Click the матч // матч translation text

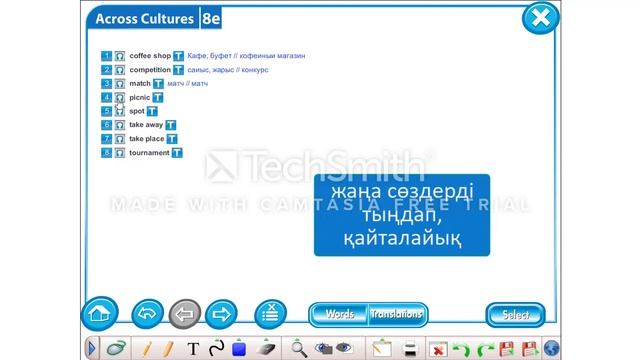pyautogui.click(x=187, y=84)
